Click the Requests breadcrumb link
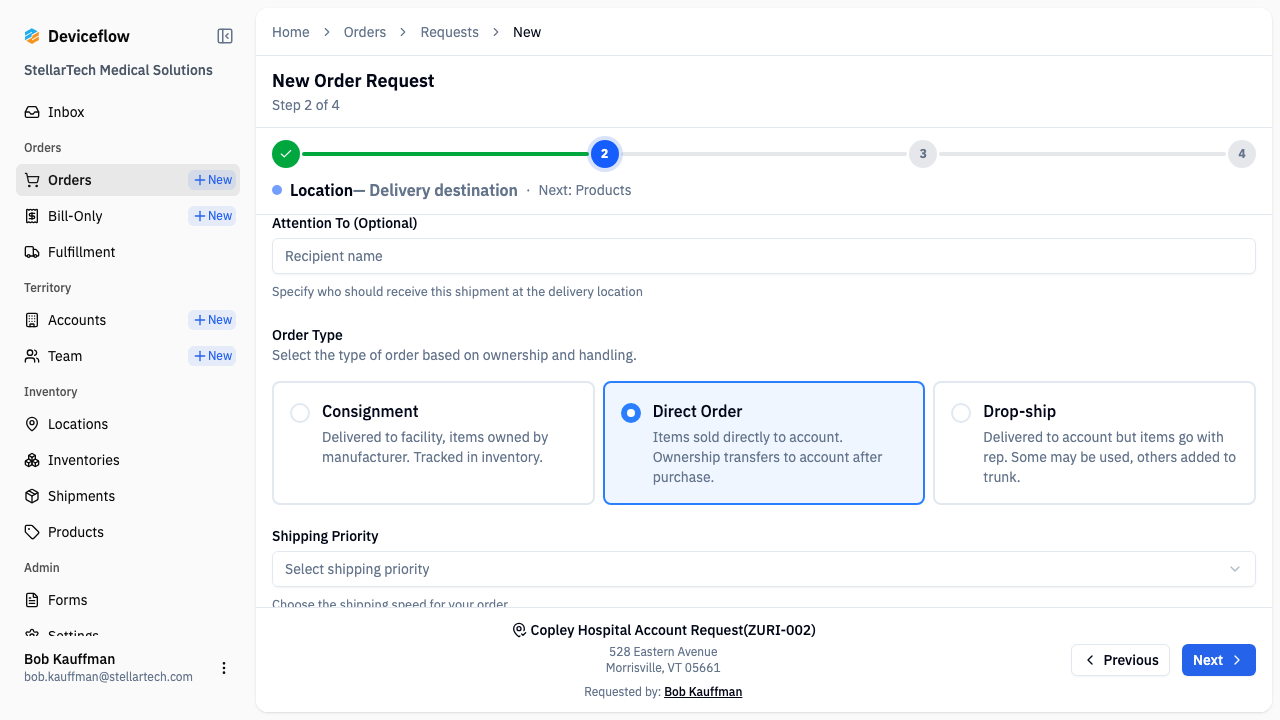Image resolution: width=1280 pixels, height=720 pixels. (450, 32)
